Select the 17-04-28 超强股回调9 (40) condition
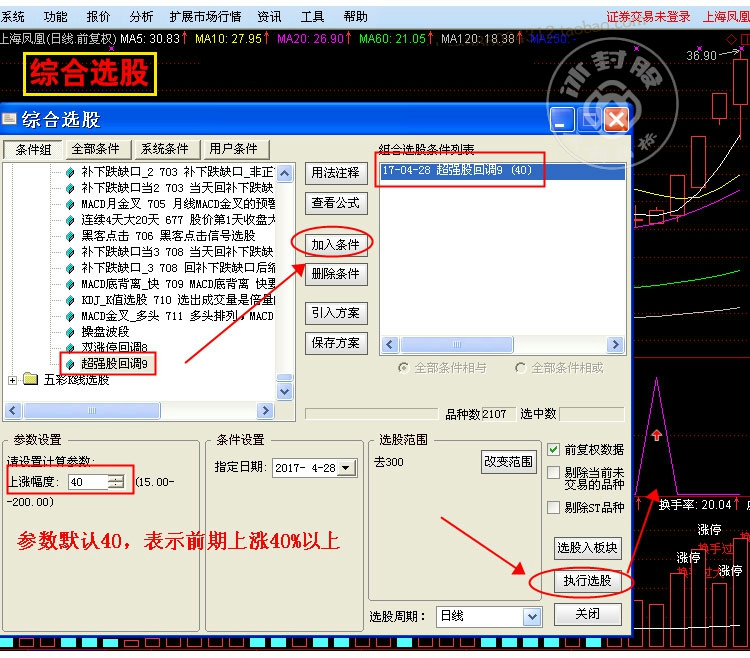 [502, 171]
